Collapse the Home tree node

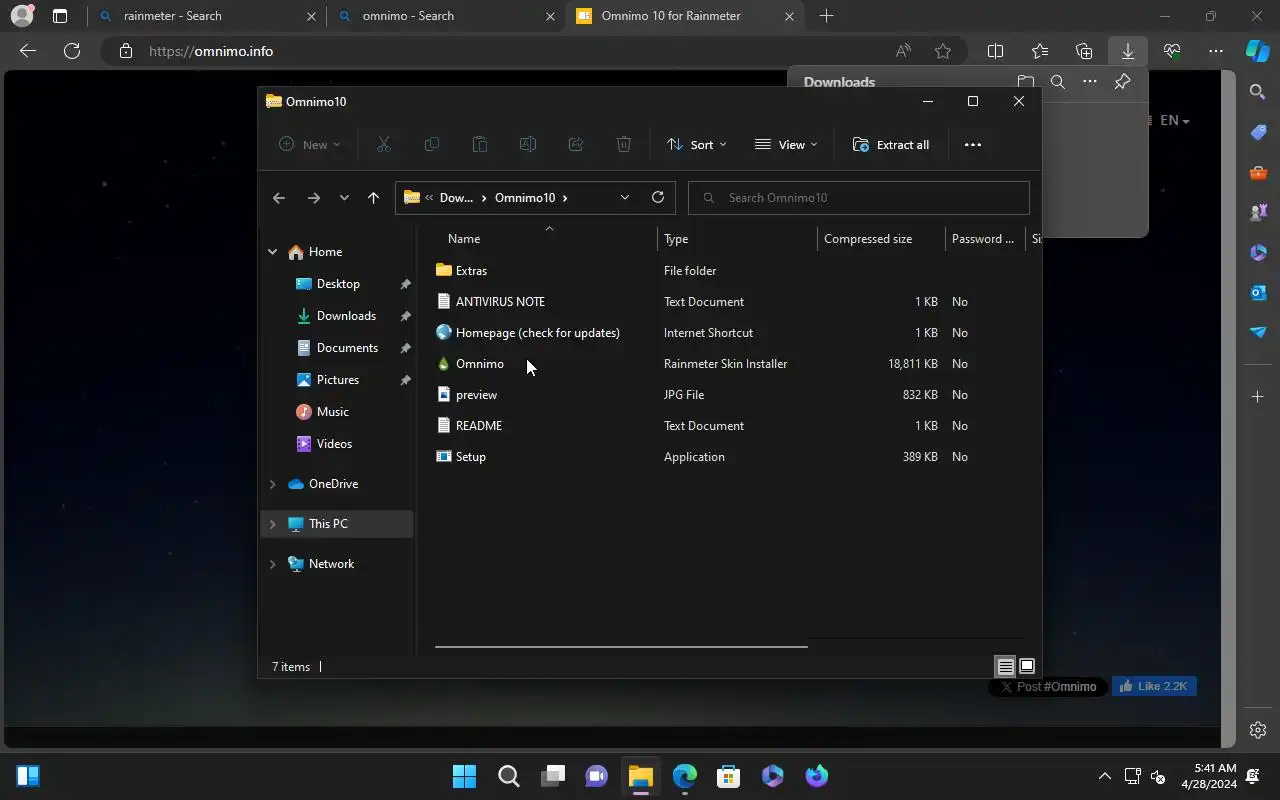[x=272, y=252]
